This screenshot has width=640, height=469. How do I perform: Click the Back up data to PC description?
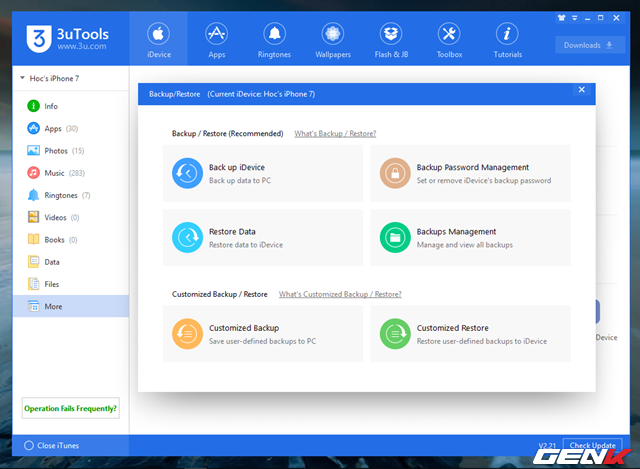tap(240, 180)
